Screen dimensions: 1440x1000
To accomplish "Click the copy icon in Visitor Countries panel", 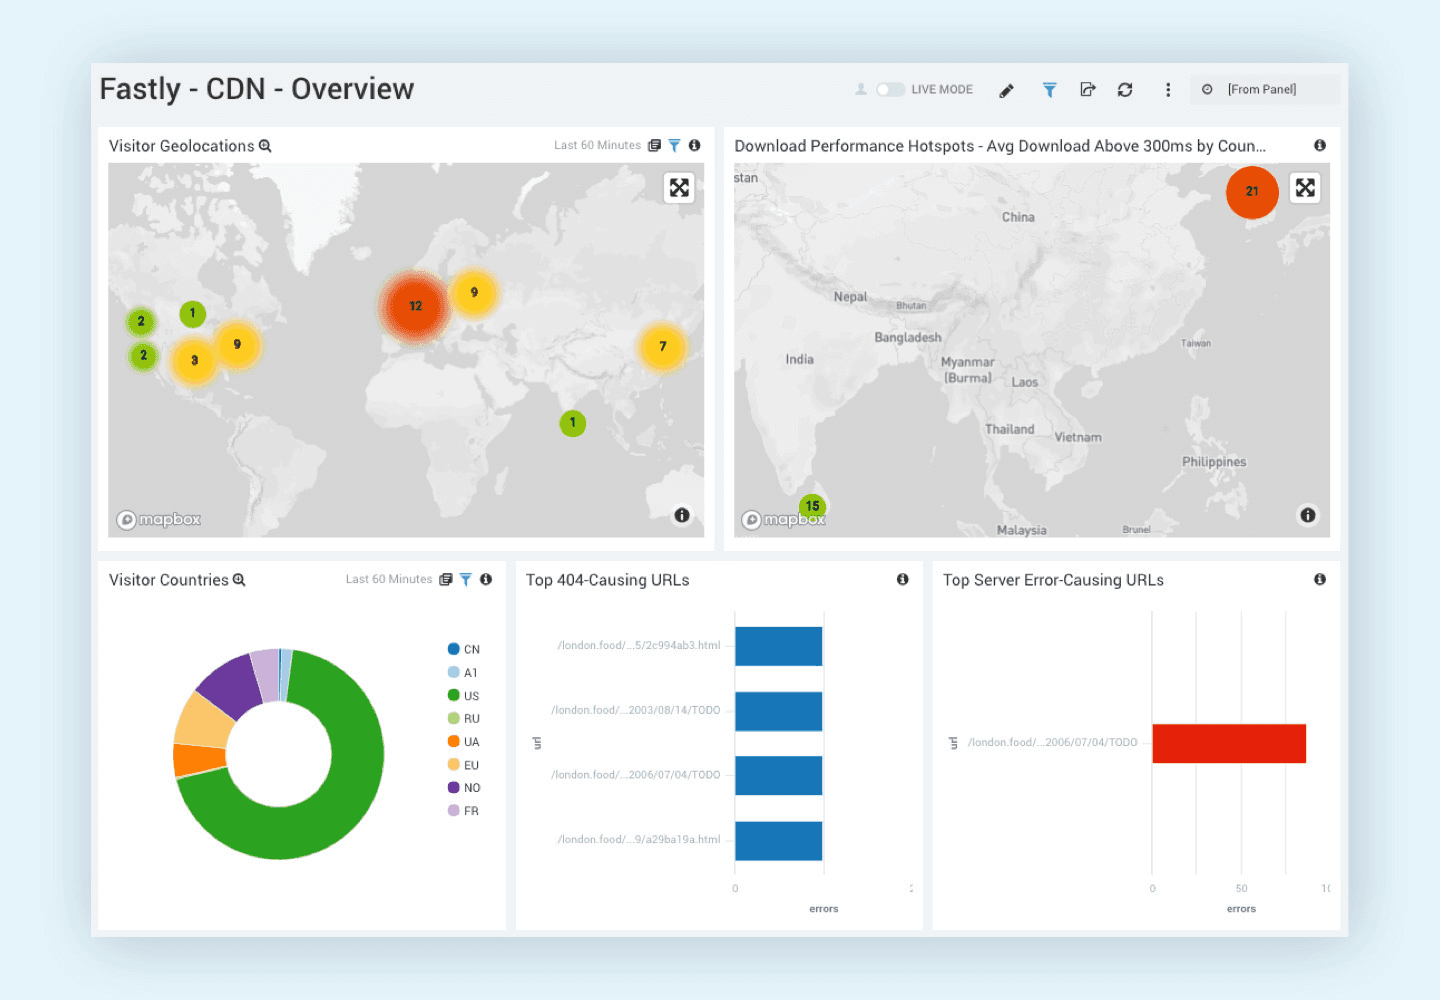I will 446,580.
